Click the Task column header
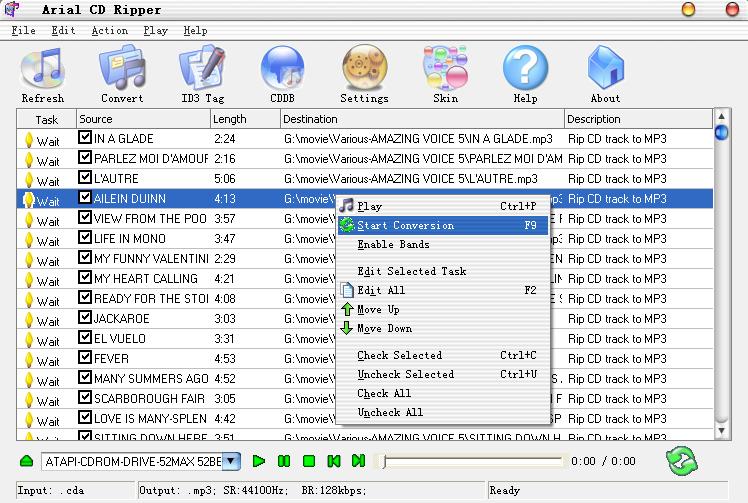Image resolution: width=748 pixels, height=503 pixels. tap(46, 119)
